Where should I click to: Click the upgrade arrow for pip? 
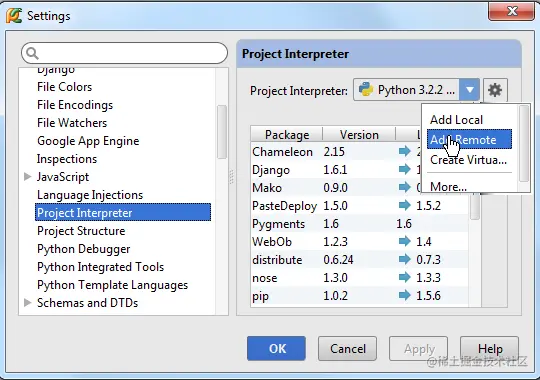[405, 295]
